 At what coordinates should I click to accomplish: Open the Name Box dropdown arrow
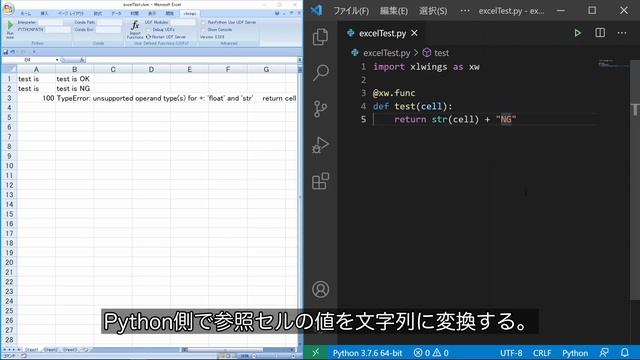click(57, 60)
